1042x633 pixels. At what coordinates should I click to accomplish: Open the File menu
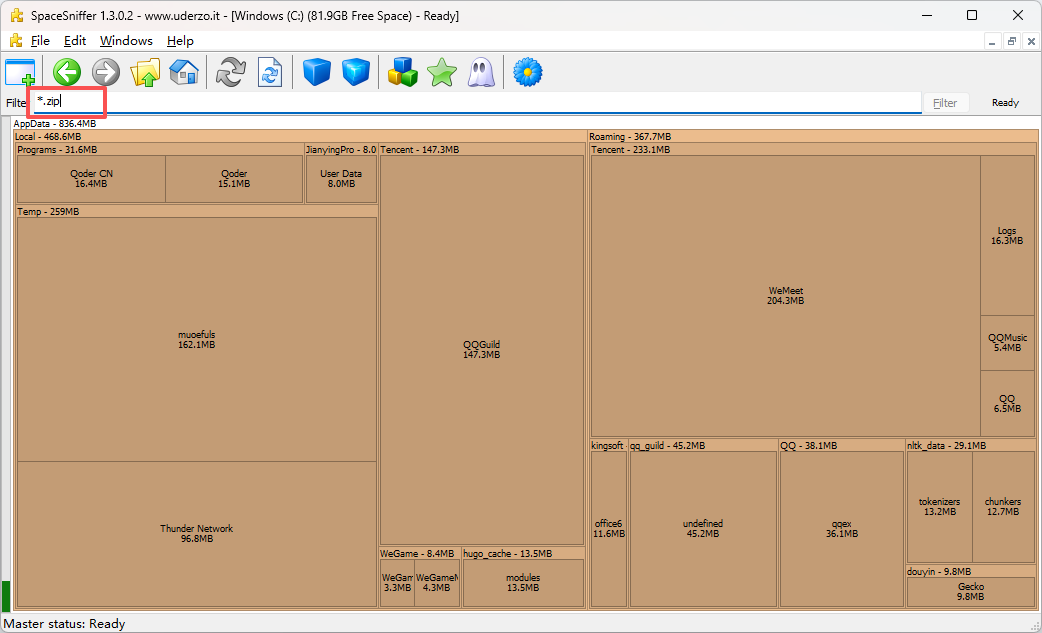[41, 41]
